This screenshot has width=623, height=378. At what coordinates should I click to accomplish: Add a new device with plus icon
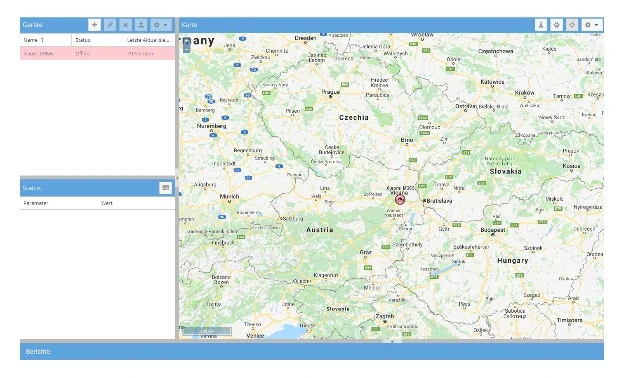click(94, 25)
